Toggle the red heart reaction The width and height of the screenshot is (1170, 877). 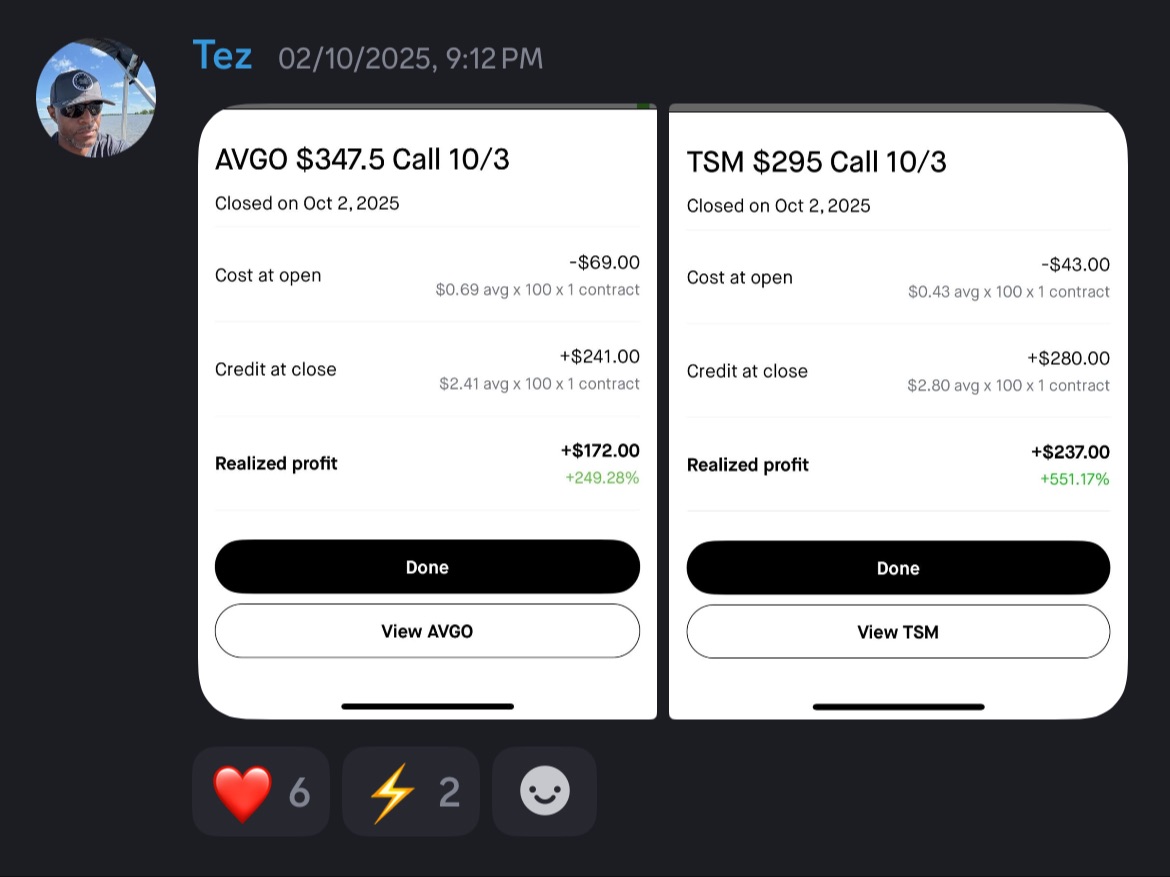260,792
